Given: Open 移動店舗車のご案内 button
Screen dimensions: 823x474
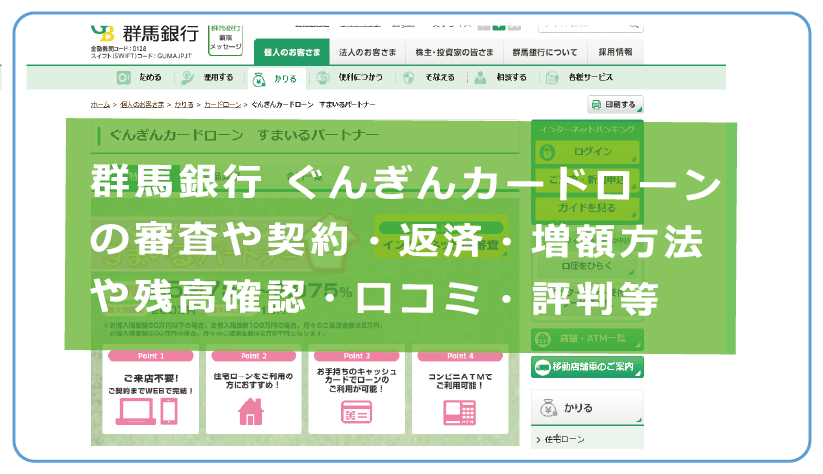Looking at the screenshot, I should click(587, 367).
